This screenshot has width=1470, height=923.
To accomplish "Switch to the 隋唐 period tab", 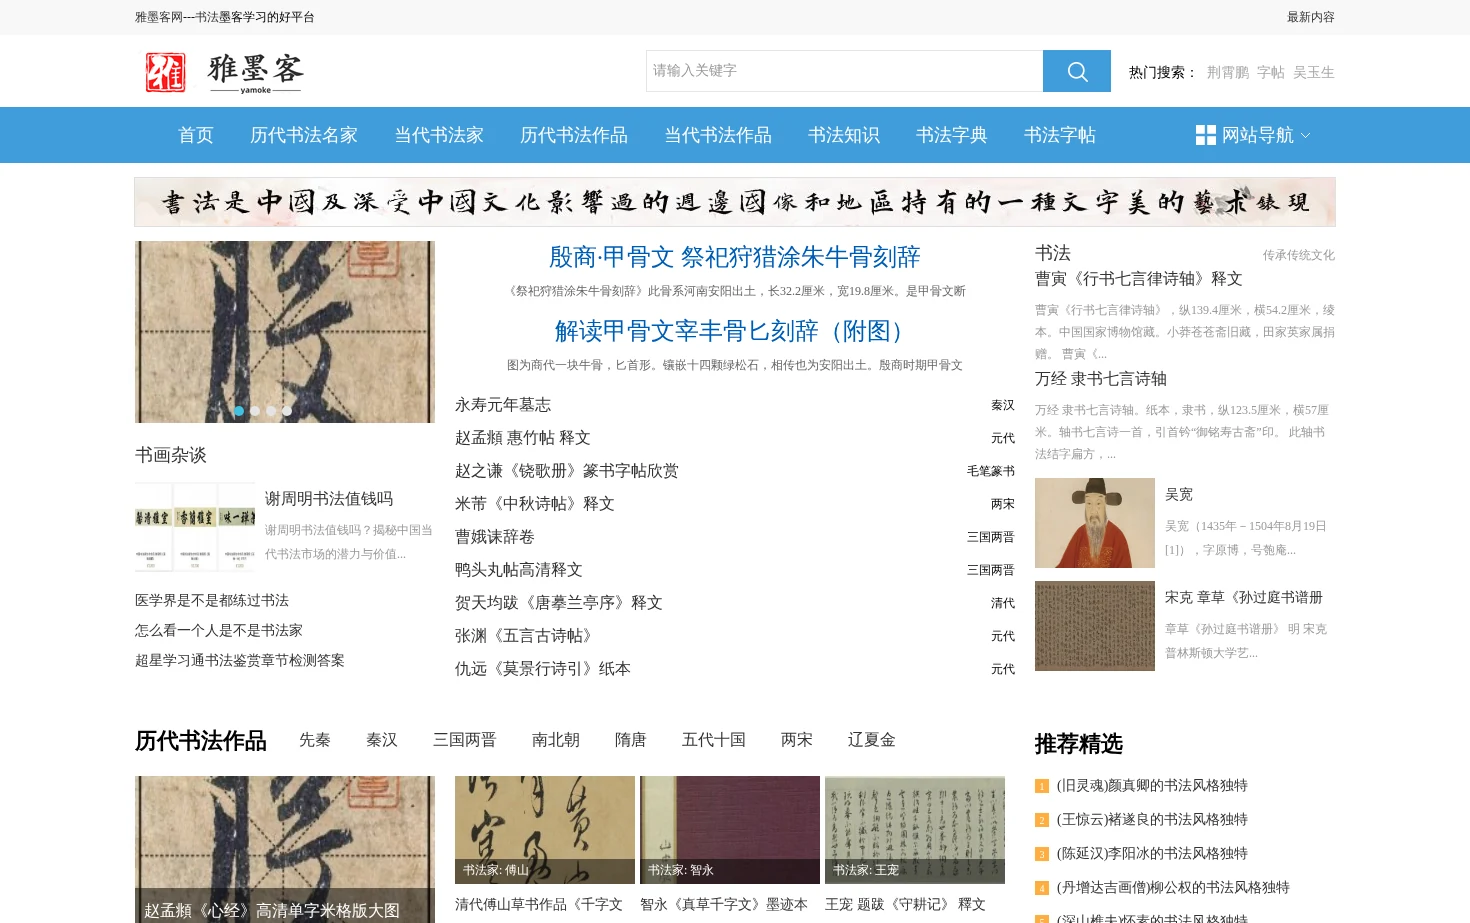I will pos(631,740).
